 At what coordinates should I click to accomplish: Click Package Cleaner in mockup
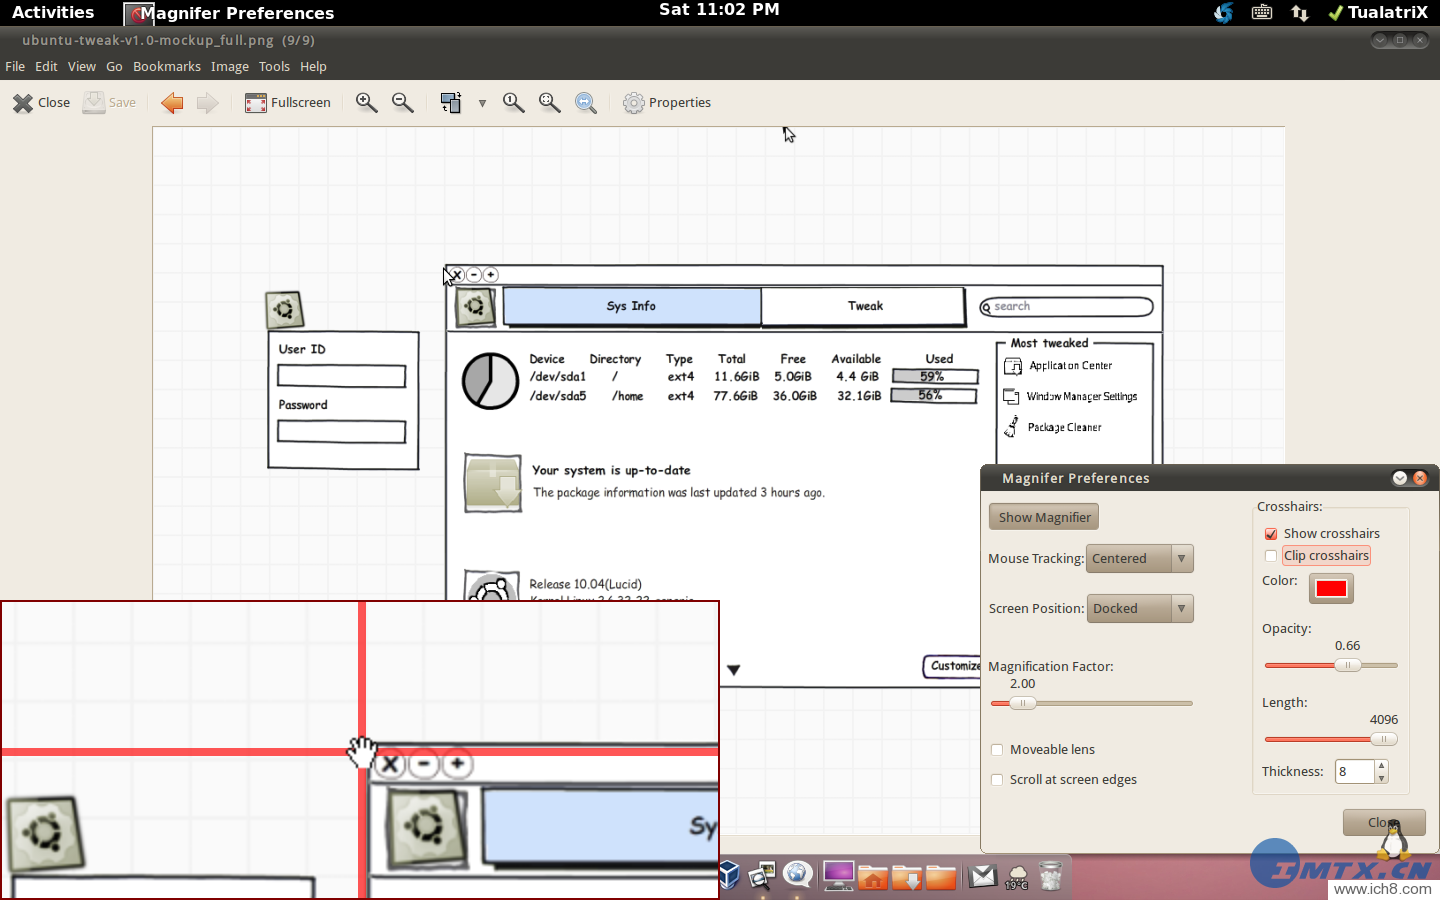coord(1053,427)
